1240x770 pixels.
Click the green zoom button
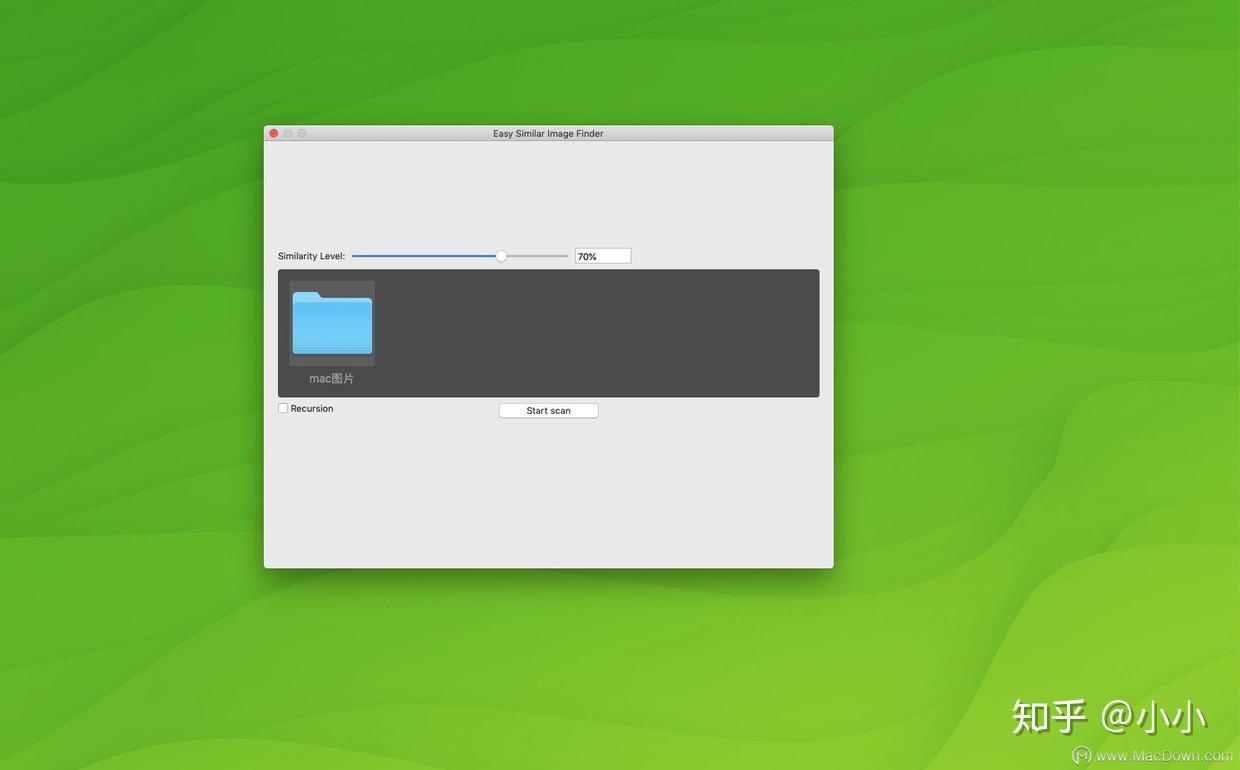click(300, 131)
